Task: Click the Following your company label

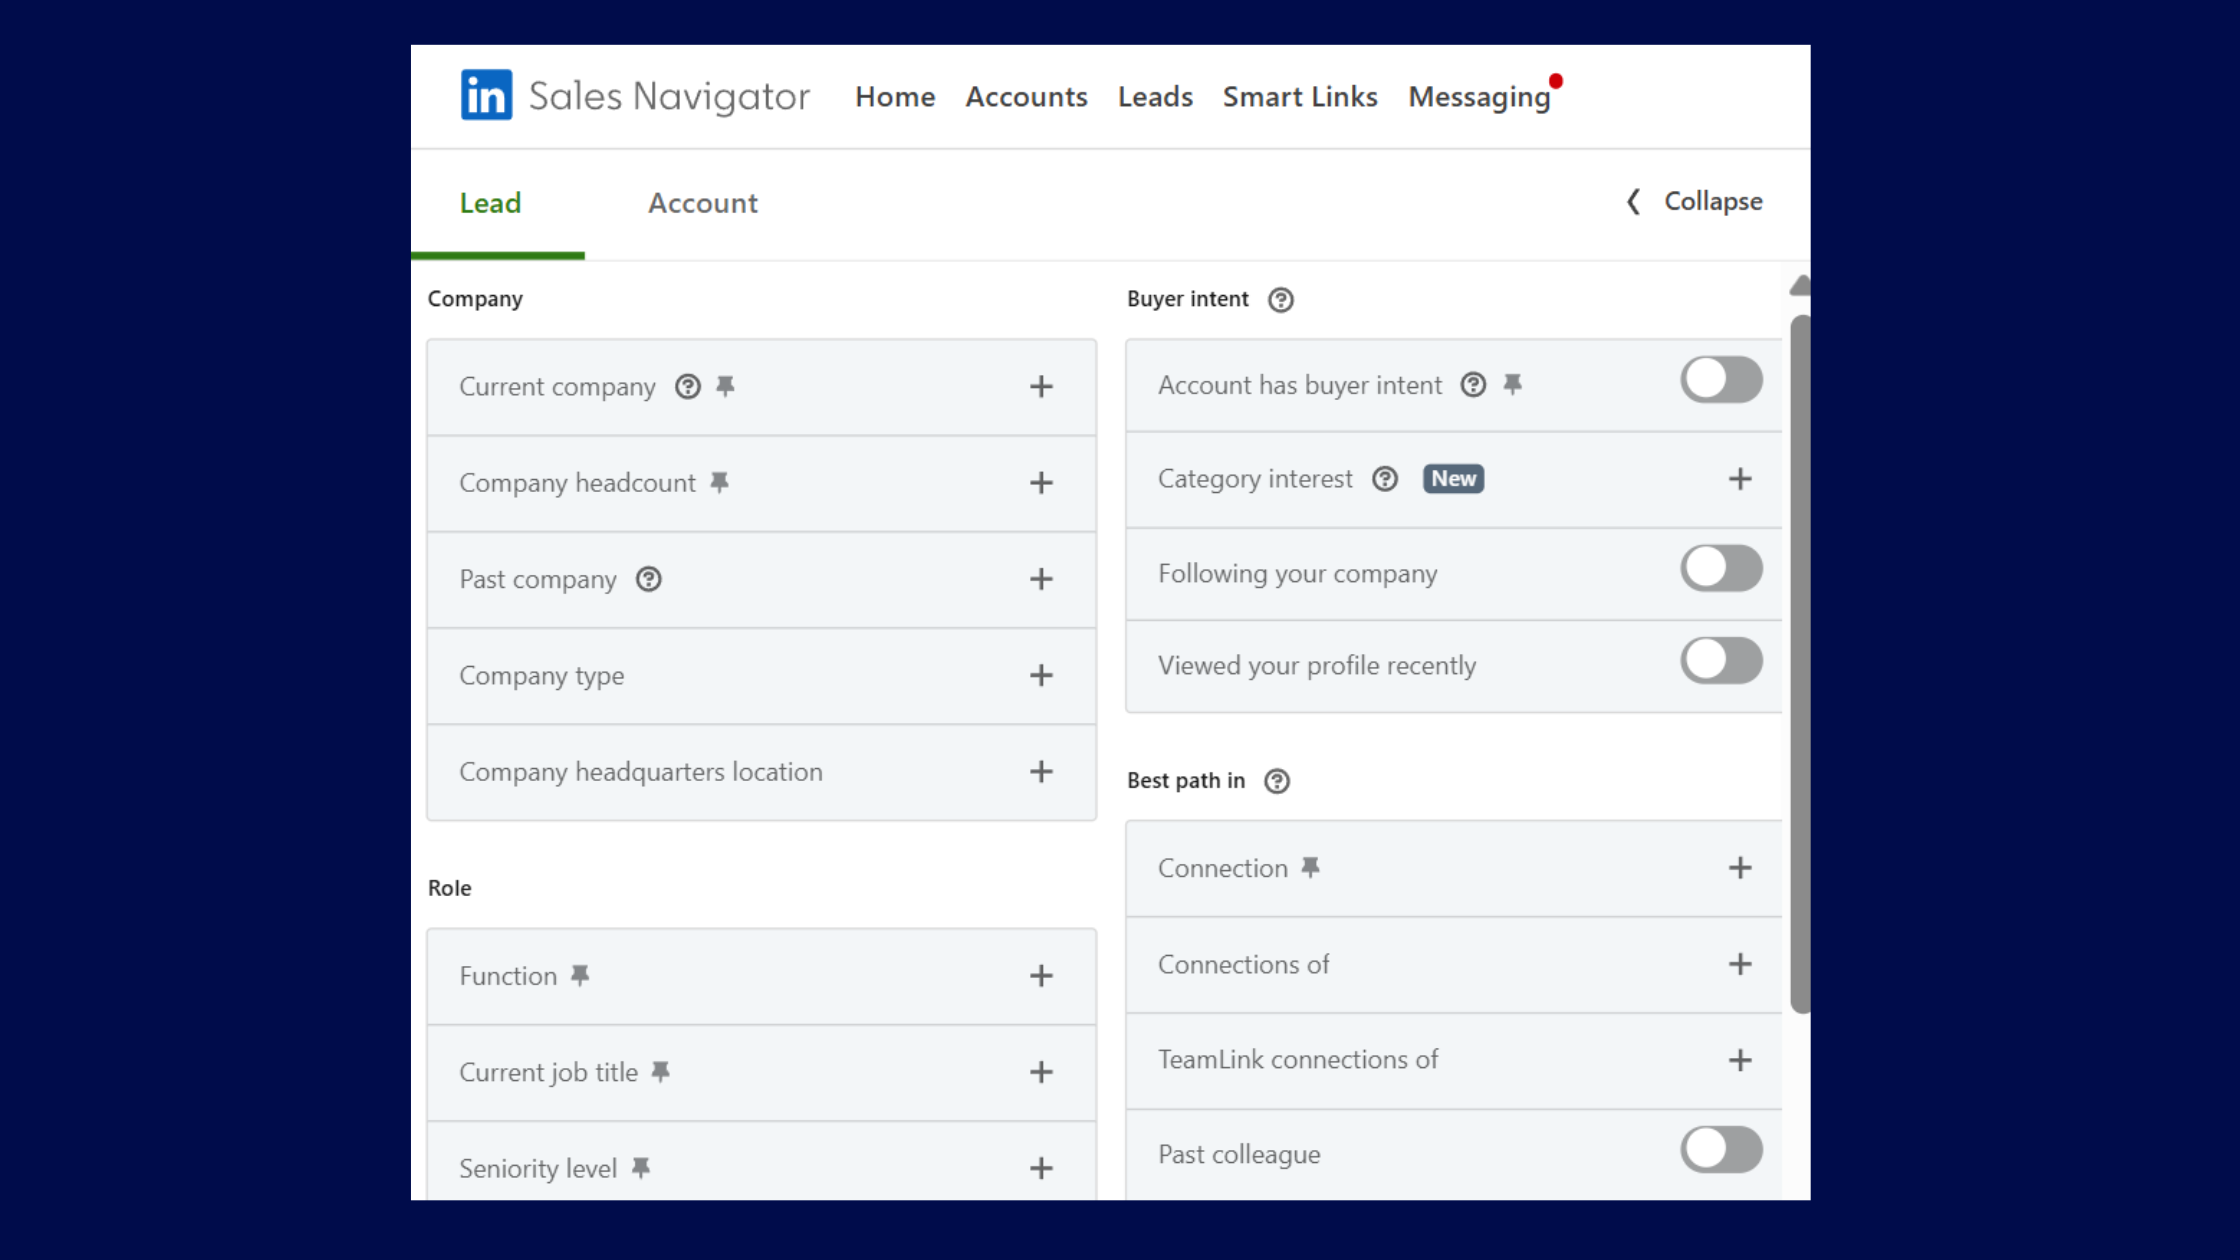Action: [1297, 574]
